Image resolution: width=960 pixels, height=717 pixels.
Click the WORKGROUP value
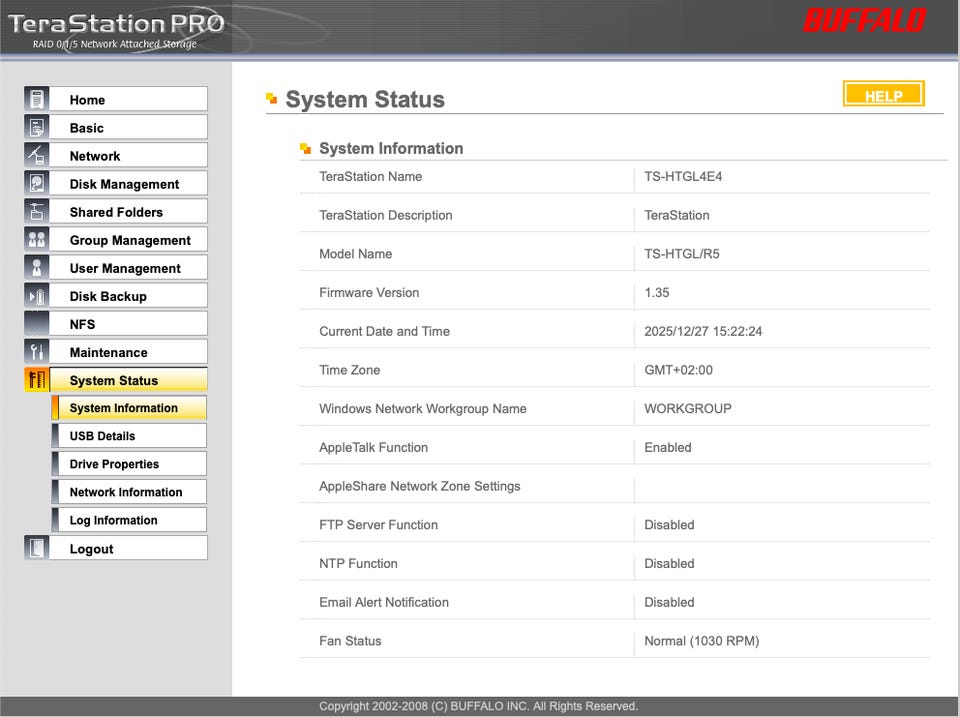click(688, 408)
